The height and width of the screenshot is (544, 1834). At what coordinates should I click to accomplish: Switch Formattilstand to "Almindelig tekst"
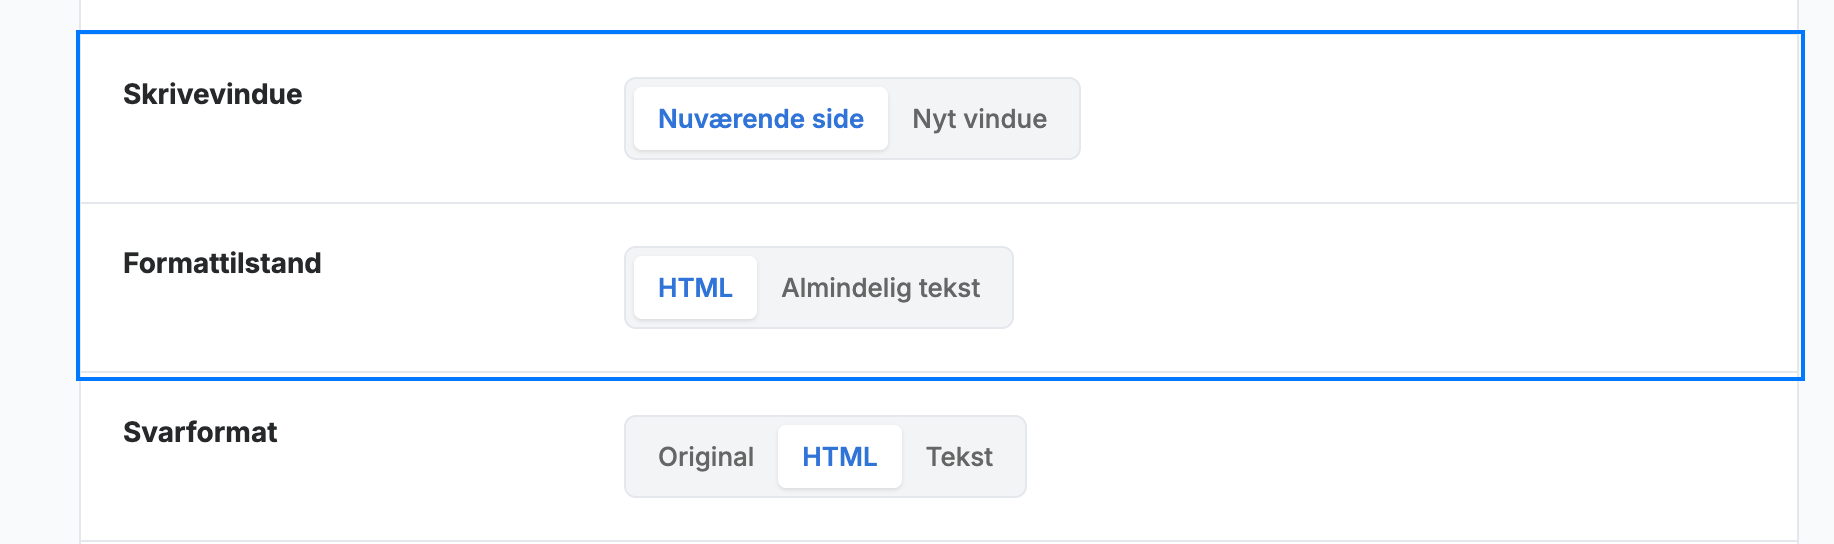click(x=880, y=288)
